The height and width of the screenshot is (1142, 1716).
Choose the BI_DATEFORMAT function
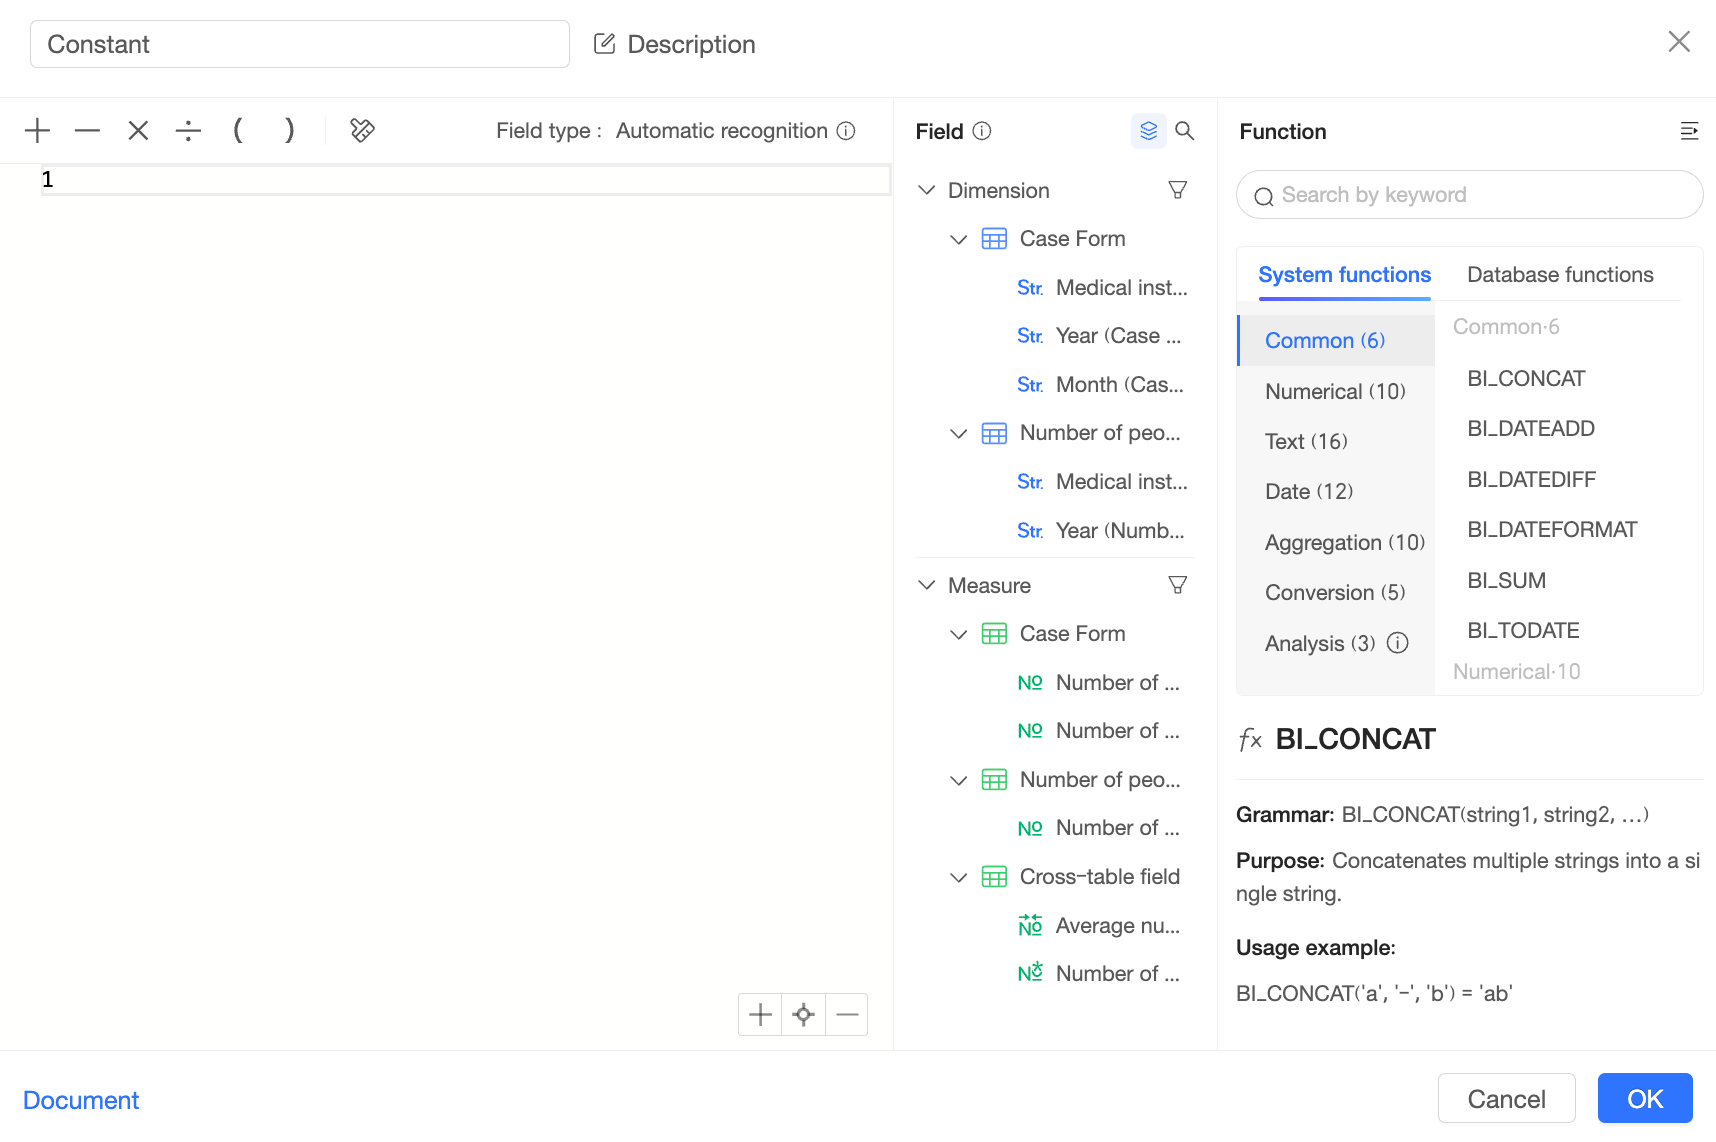tap(1552, 530)
